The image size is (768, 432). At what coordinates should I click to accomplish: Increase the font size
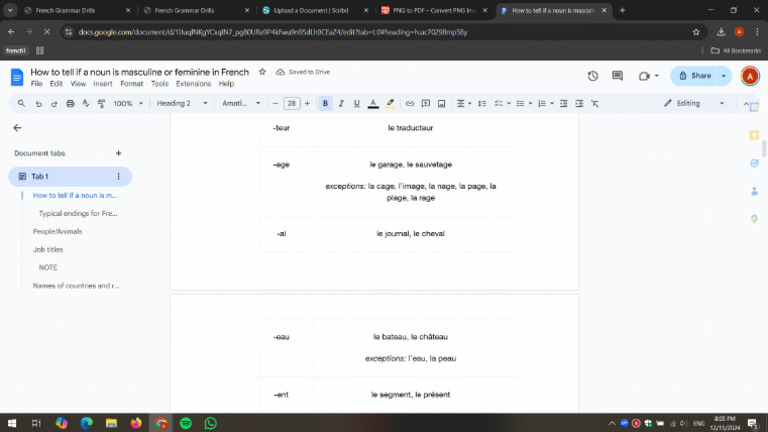pyautogui.click(x=307, y=103)
